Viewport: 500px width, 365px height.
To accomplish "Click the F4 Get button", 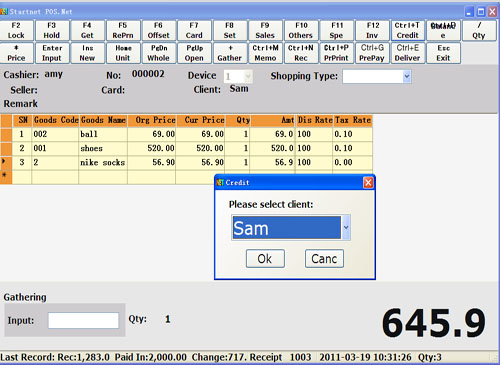I will coord(87,30).
